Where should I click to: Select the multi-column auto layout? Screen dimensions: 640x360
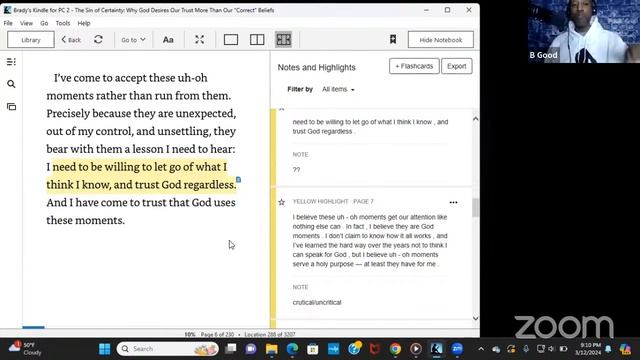[283, 40]
